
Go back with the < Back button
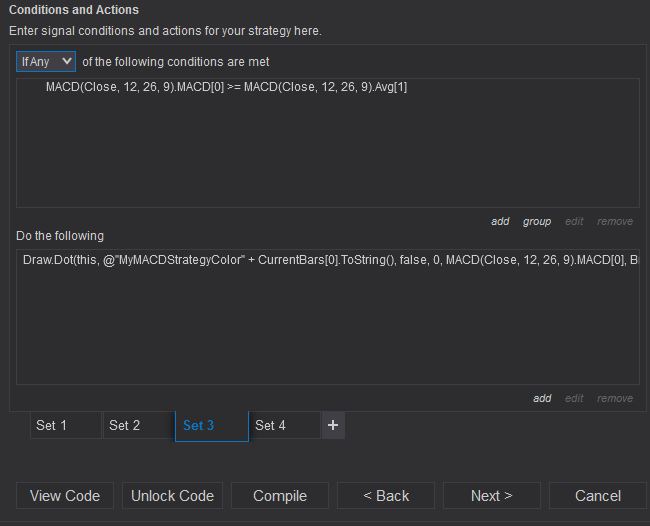(386, 496)
